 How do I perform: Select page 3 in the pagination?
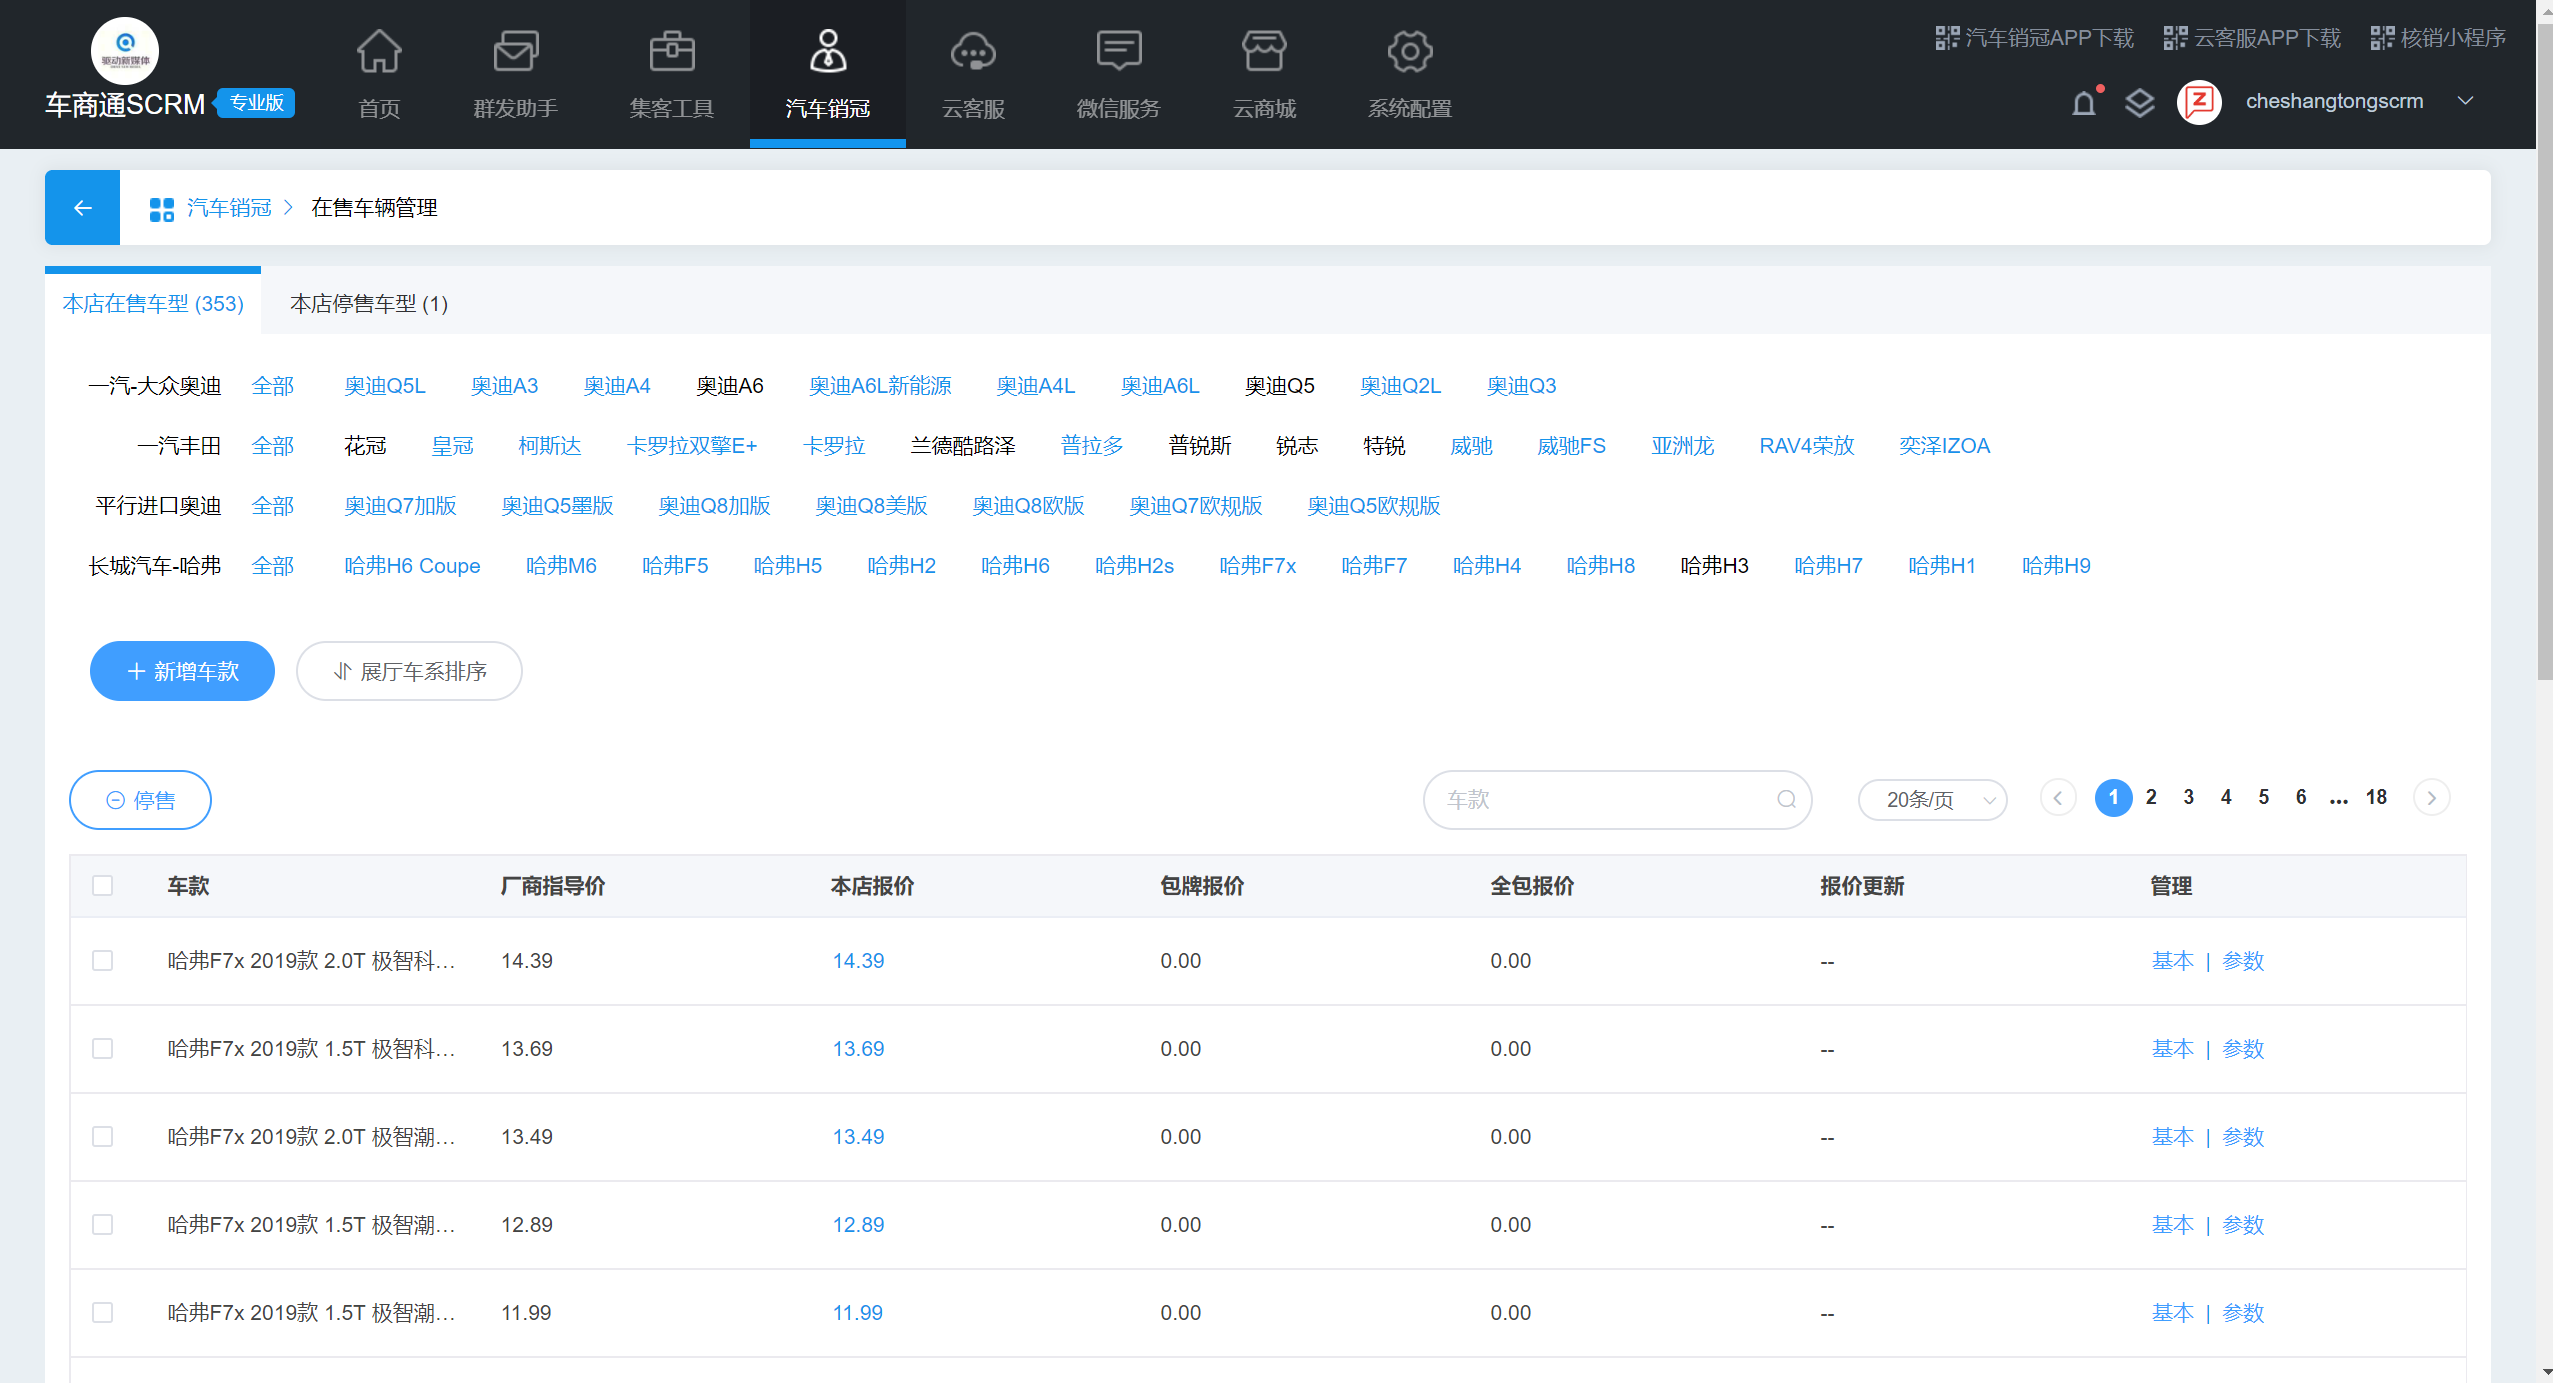click(2188, 797)
